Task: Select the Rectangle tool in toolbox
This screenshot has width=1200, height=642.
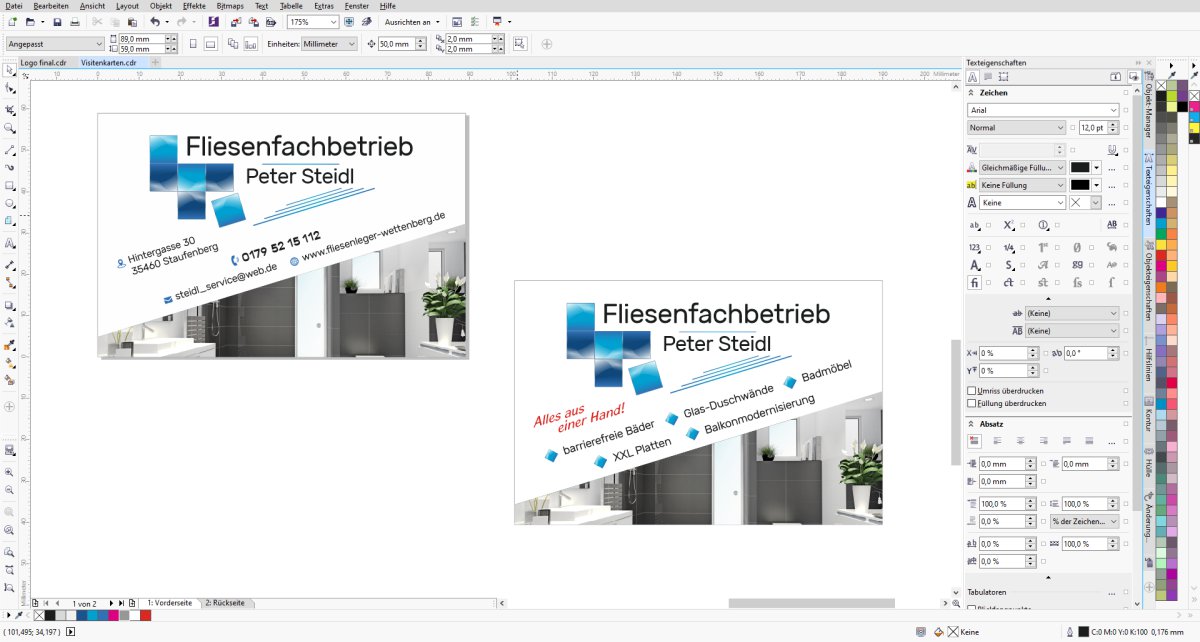Action: (x=10, y=185)
